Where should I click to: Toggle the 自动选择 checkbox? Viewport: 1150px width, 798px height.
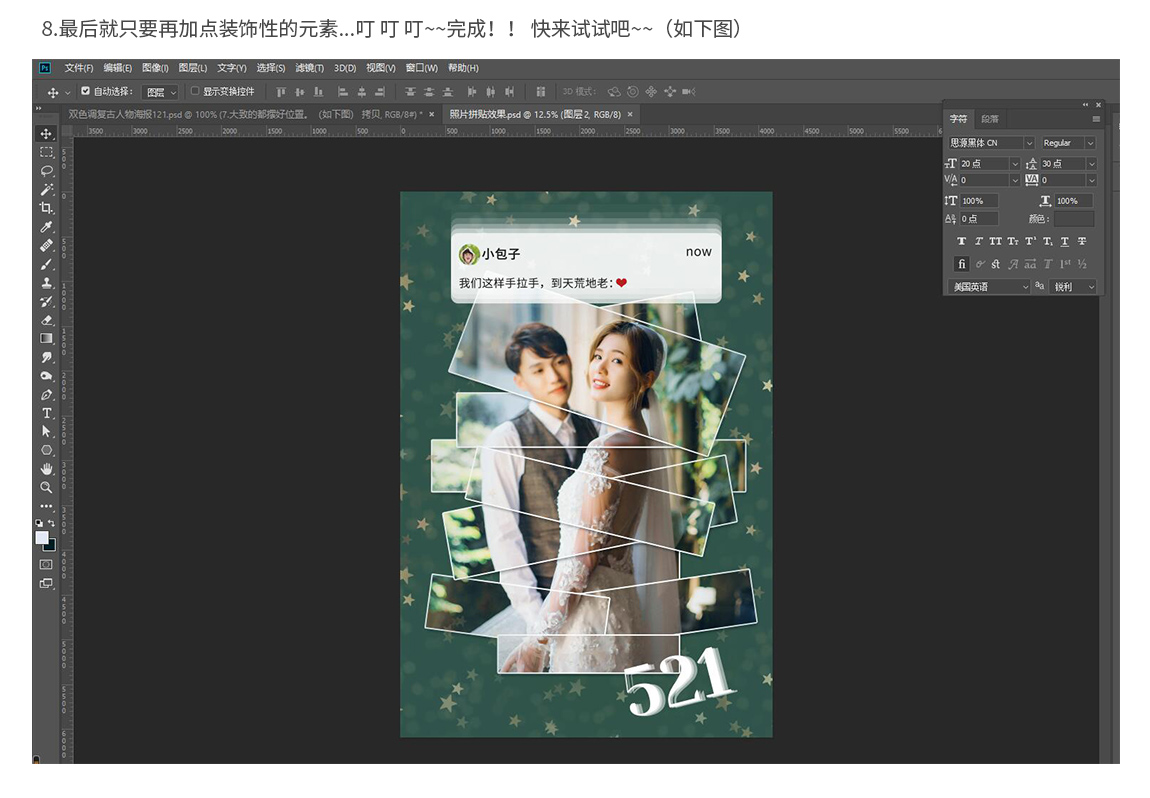[x=85, y=91]
